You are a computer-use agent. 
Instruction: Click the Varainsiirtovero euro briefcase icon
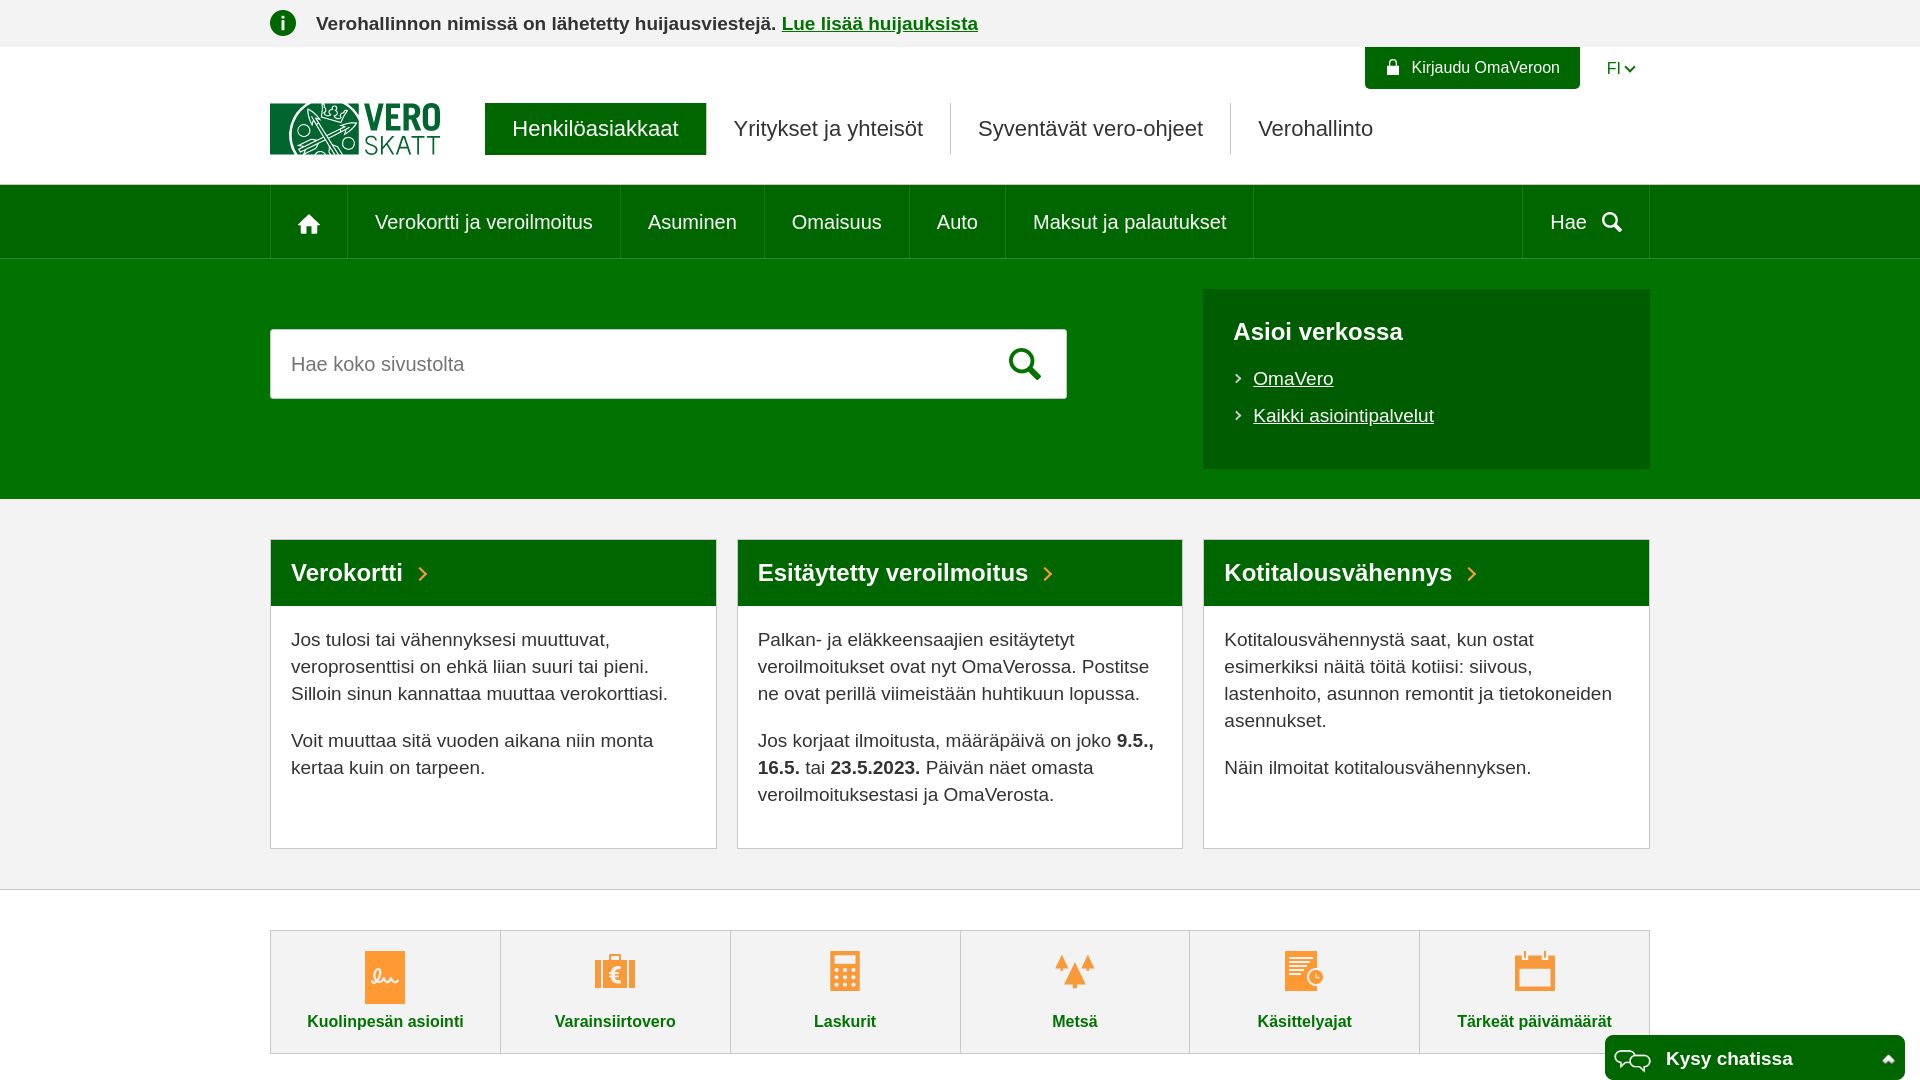pos(615,971)
